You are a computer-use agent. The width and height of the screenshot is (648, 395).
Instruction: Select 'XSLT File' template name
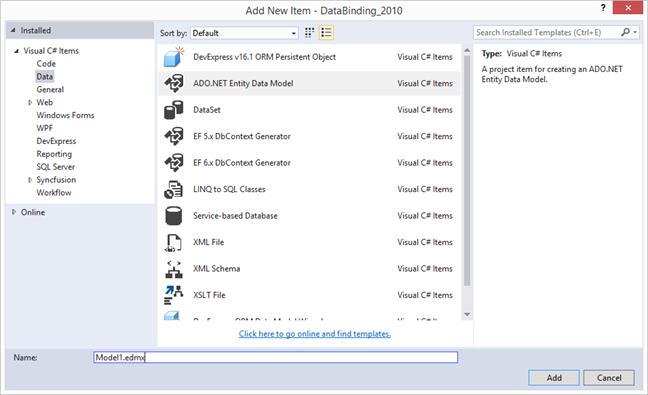[x=209, y=295]
